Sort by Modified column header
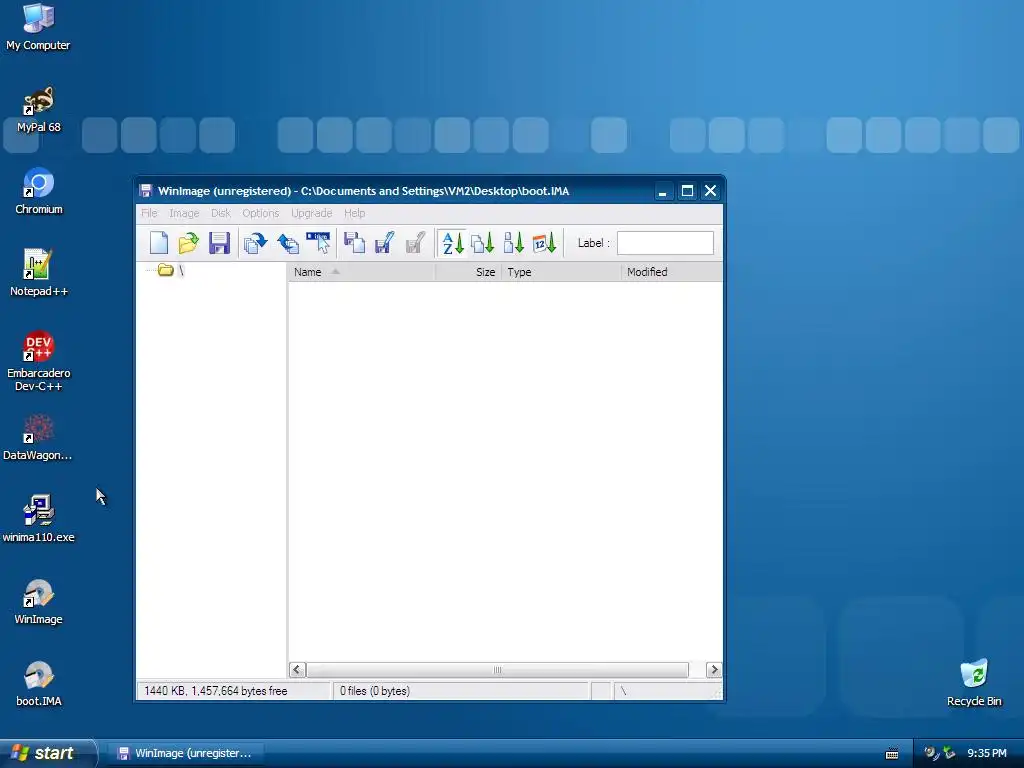 tap(672, 272)
